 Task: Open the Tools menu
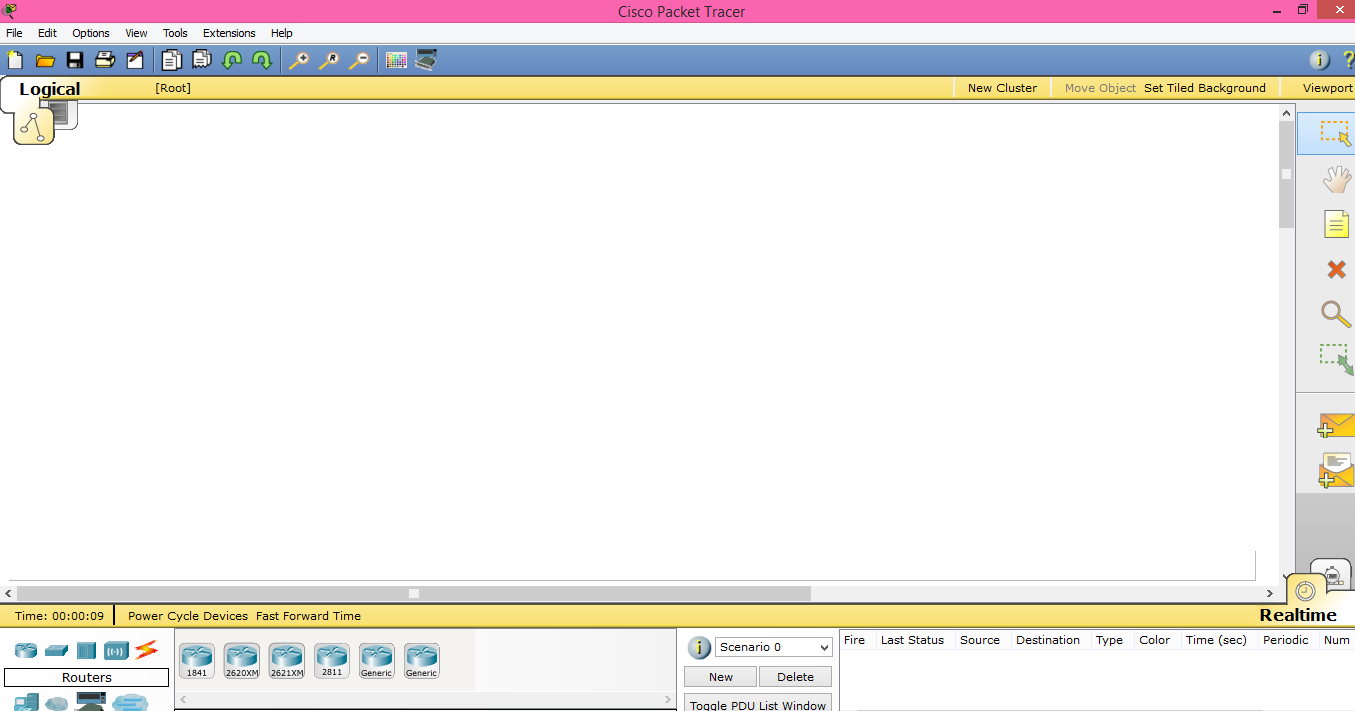[175, 33]
